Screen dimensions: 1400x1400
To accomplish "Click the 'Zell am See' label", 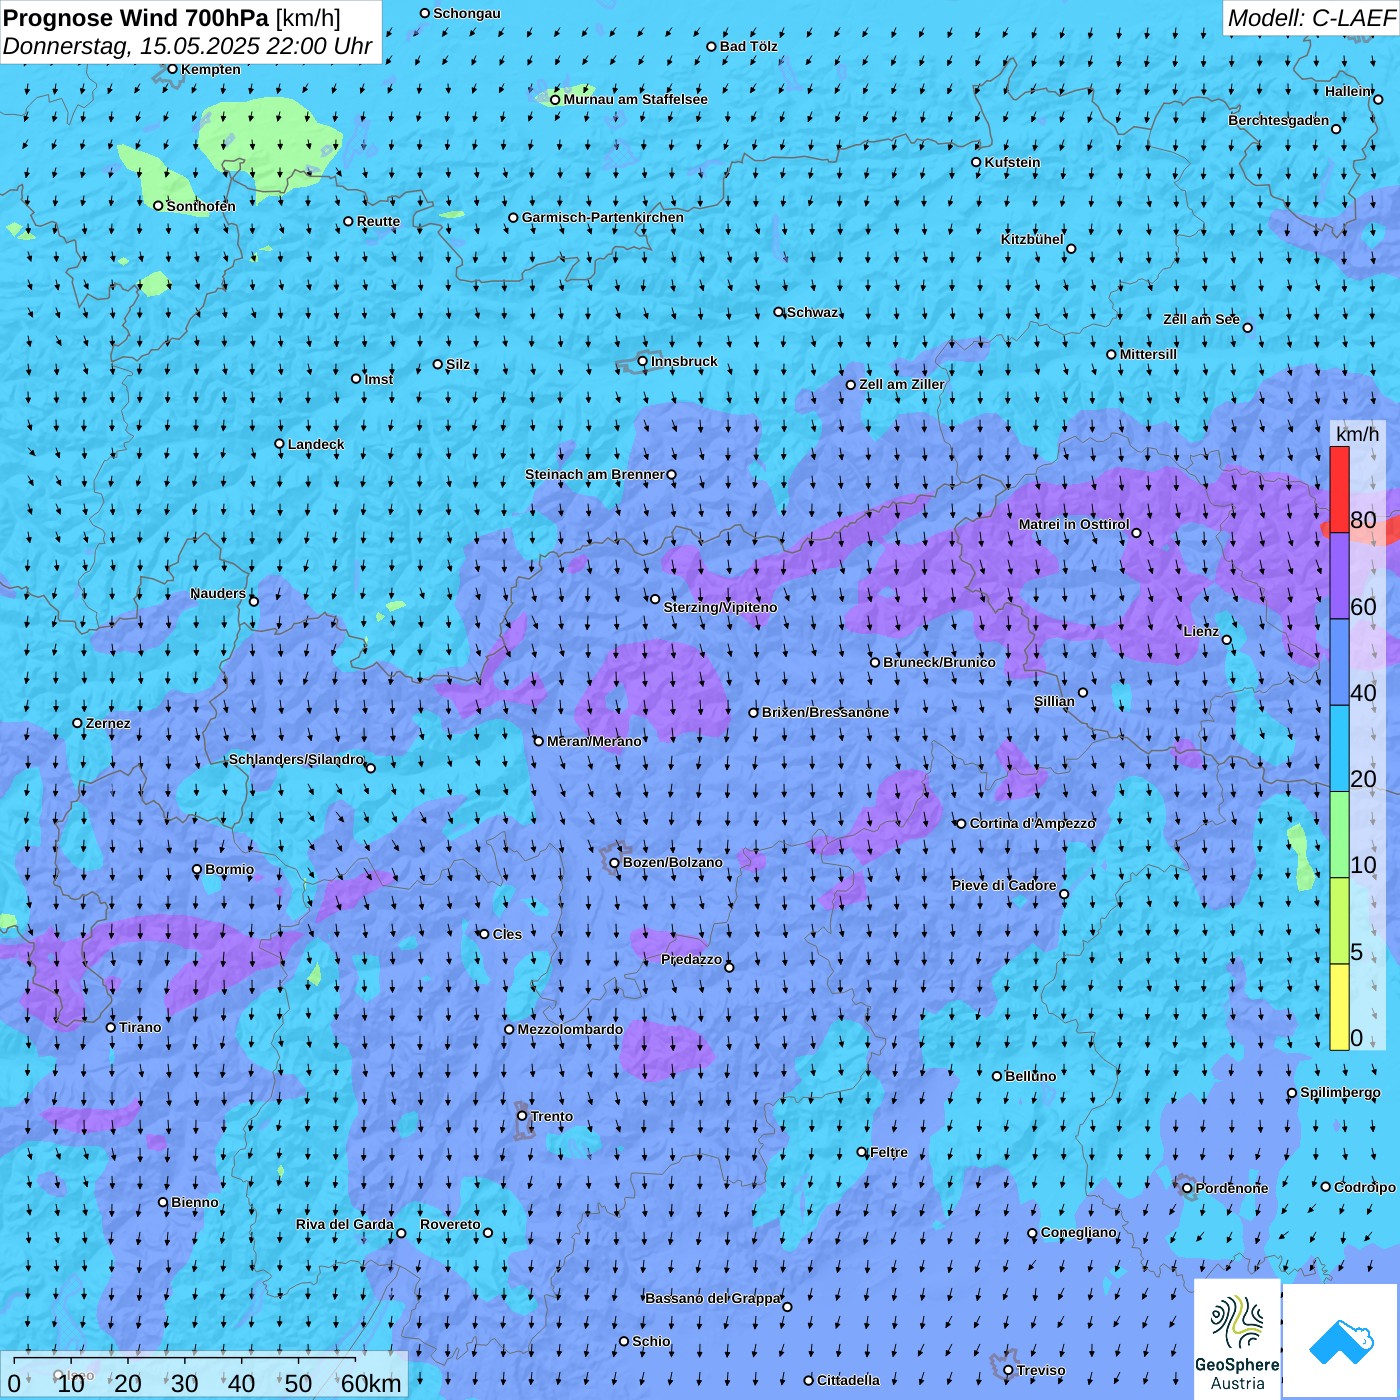I will tap(1201, 319).
